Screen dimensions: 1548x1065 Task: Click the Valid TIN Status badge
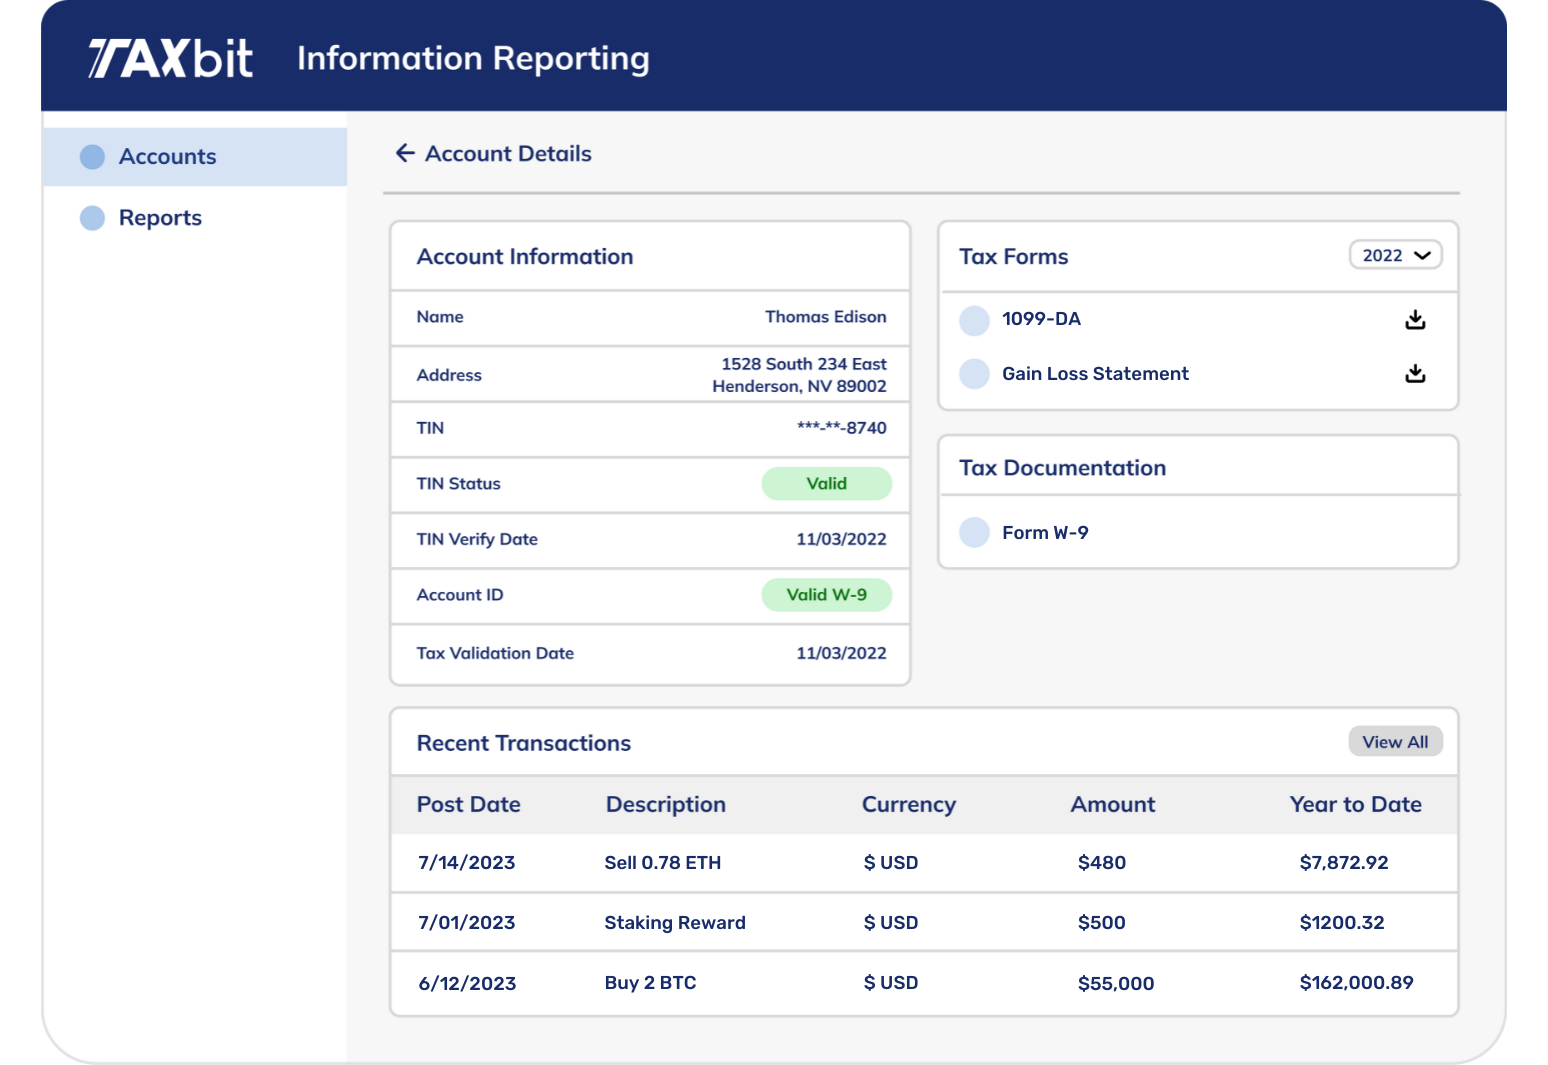[x=827, y=484]
